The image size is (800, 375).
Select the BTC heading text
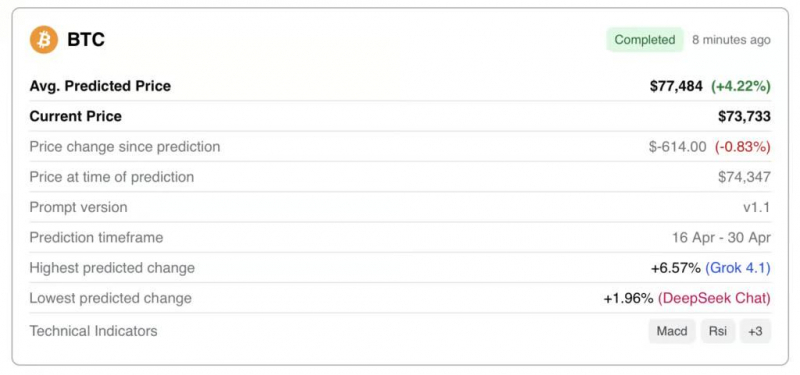click(86, 40)
